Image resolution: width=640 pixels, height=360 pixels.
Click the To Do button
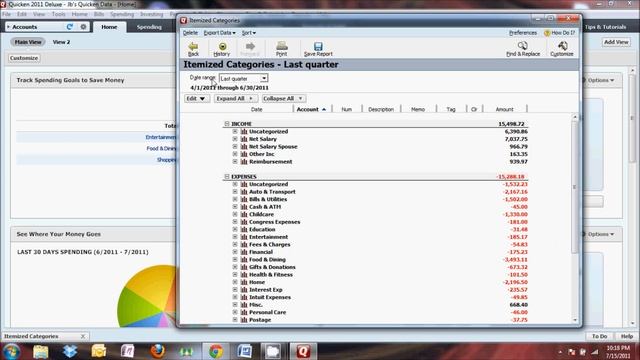click(x=599, y=336)
